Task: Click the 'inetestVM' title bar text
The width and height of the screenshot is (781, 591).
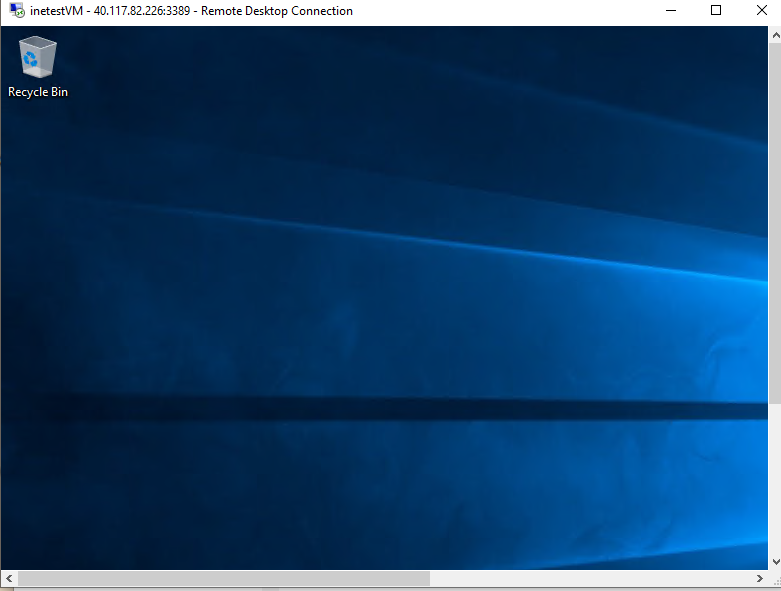Action: click(56, 11)
